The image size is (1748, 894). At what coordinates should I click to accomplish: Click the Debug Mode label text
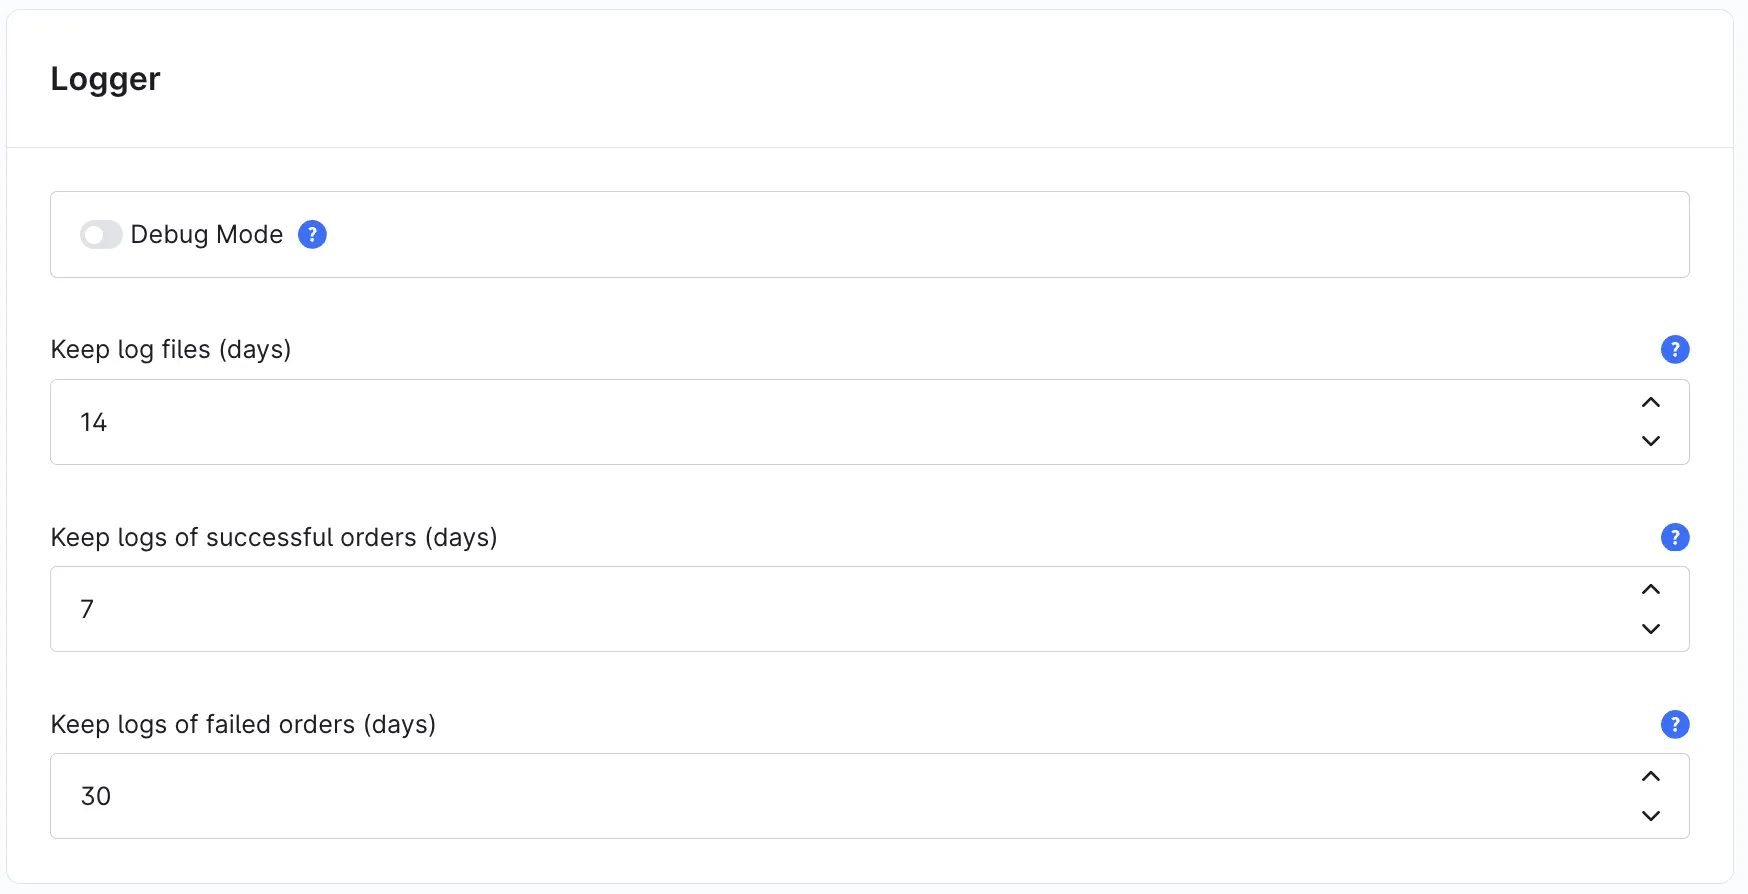207,234
